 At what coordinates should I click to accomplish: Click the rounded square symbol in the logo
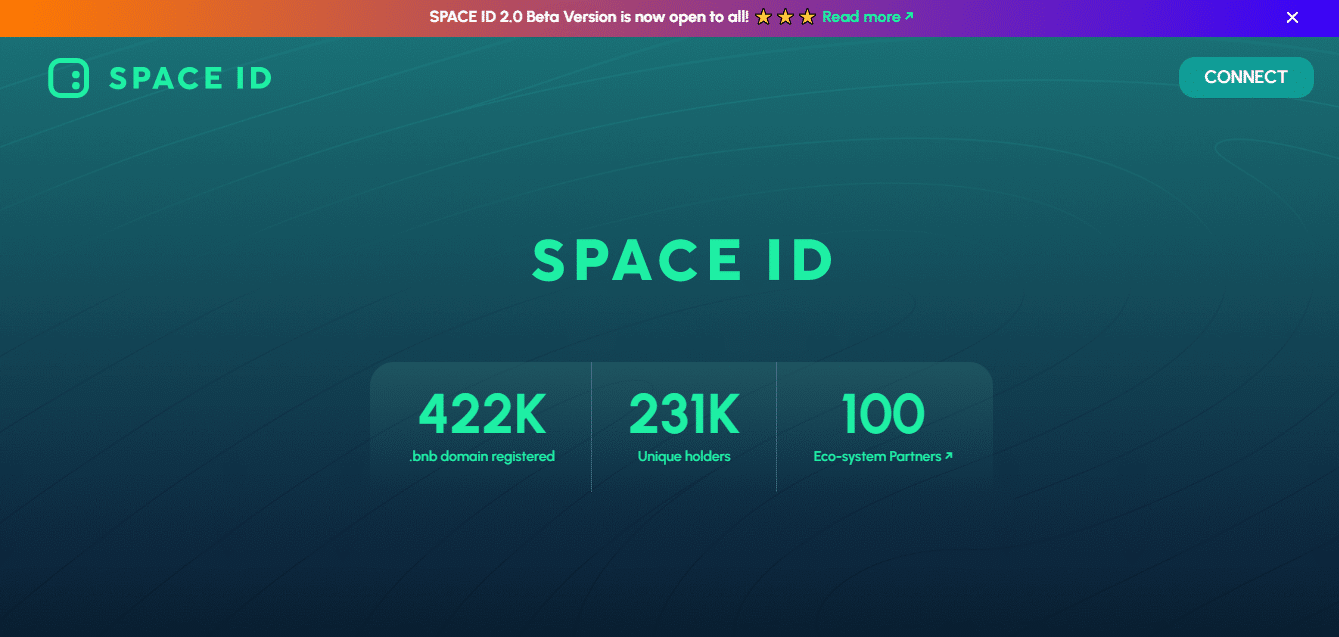67,77
